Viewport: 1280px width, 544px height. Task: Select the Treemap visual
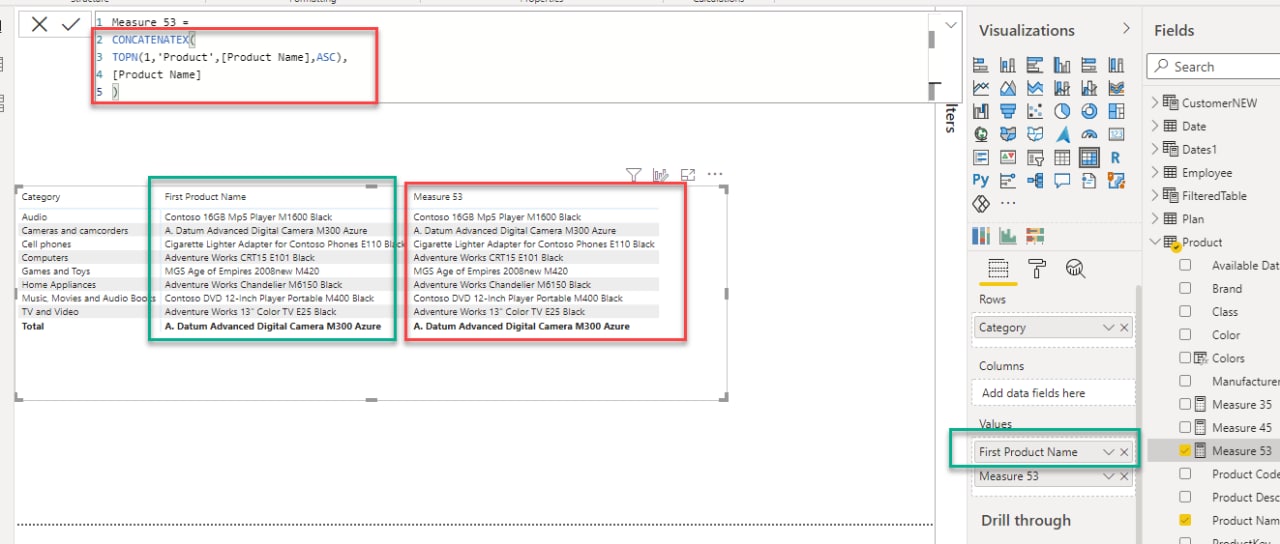point(1116,111)
